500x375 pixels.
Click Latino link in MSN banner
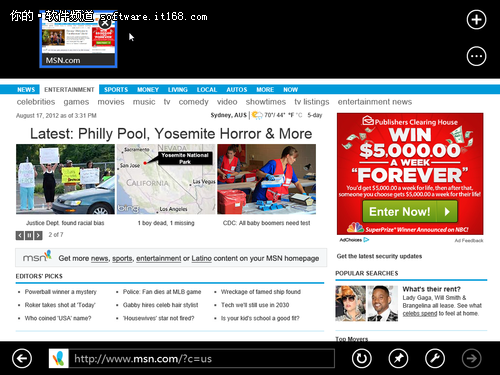click(x=201, y=258)
